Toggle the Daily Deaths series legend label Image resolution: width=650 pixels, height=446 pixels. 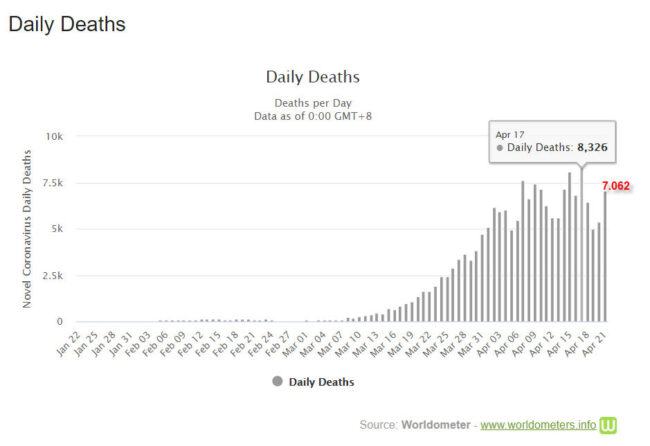point(321,381)
